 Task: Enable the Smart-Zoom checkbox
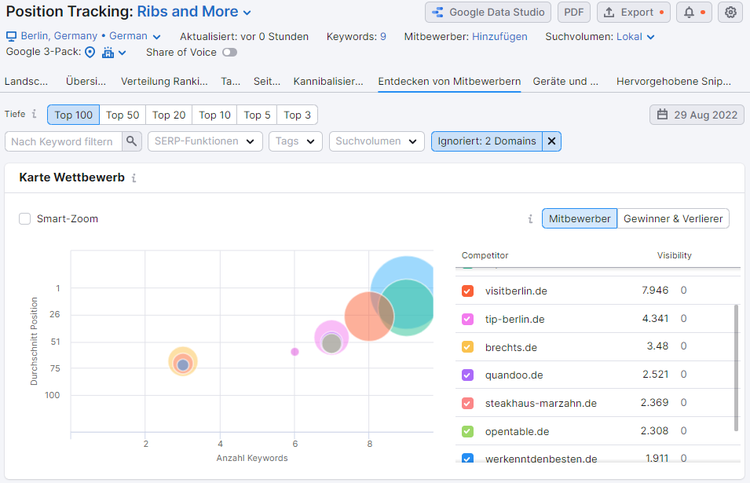[x=25, y=219]
